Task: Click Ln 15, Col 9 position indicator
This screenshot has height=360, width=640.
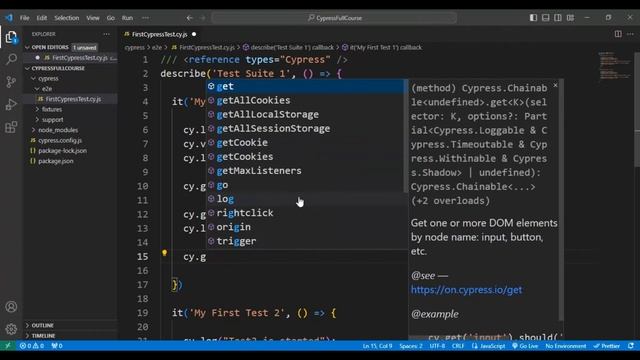Action: click(x=377, y=346)
